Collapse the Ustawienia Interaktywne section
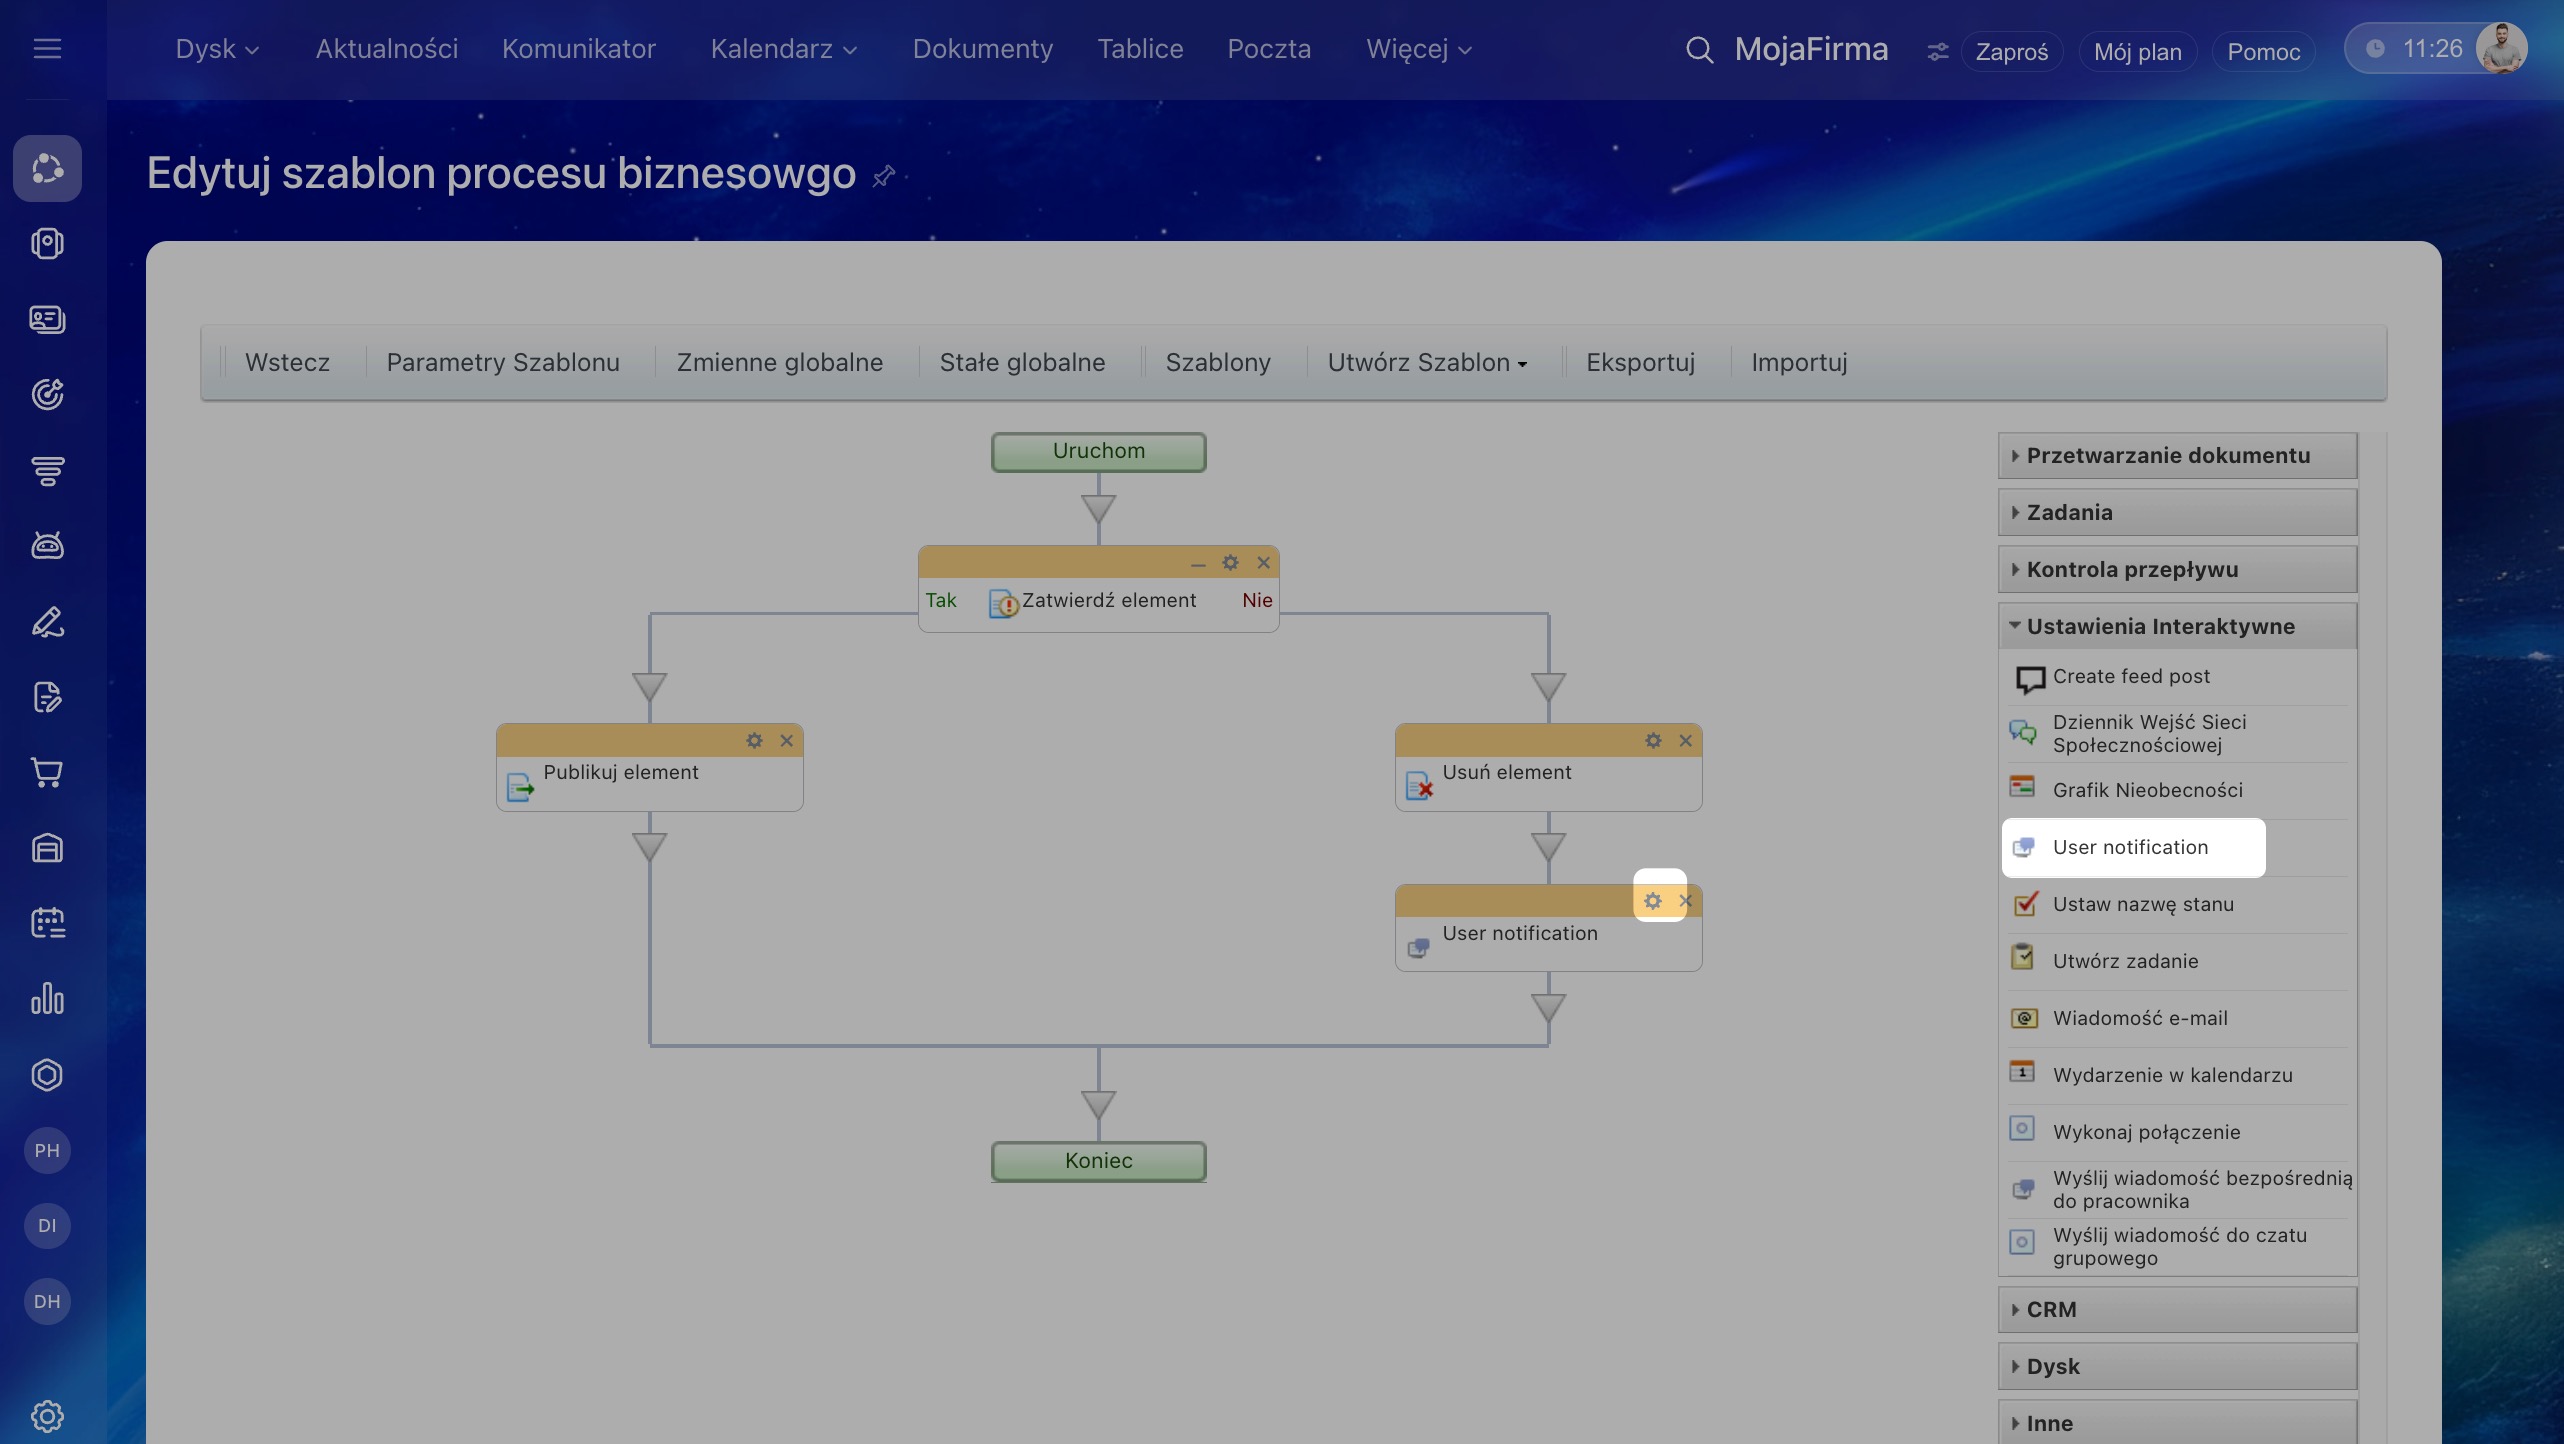The height and width of the screenshot is (1444, 2564). 2160,627
